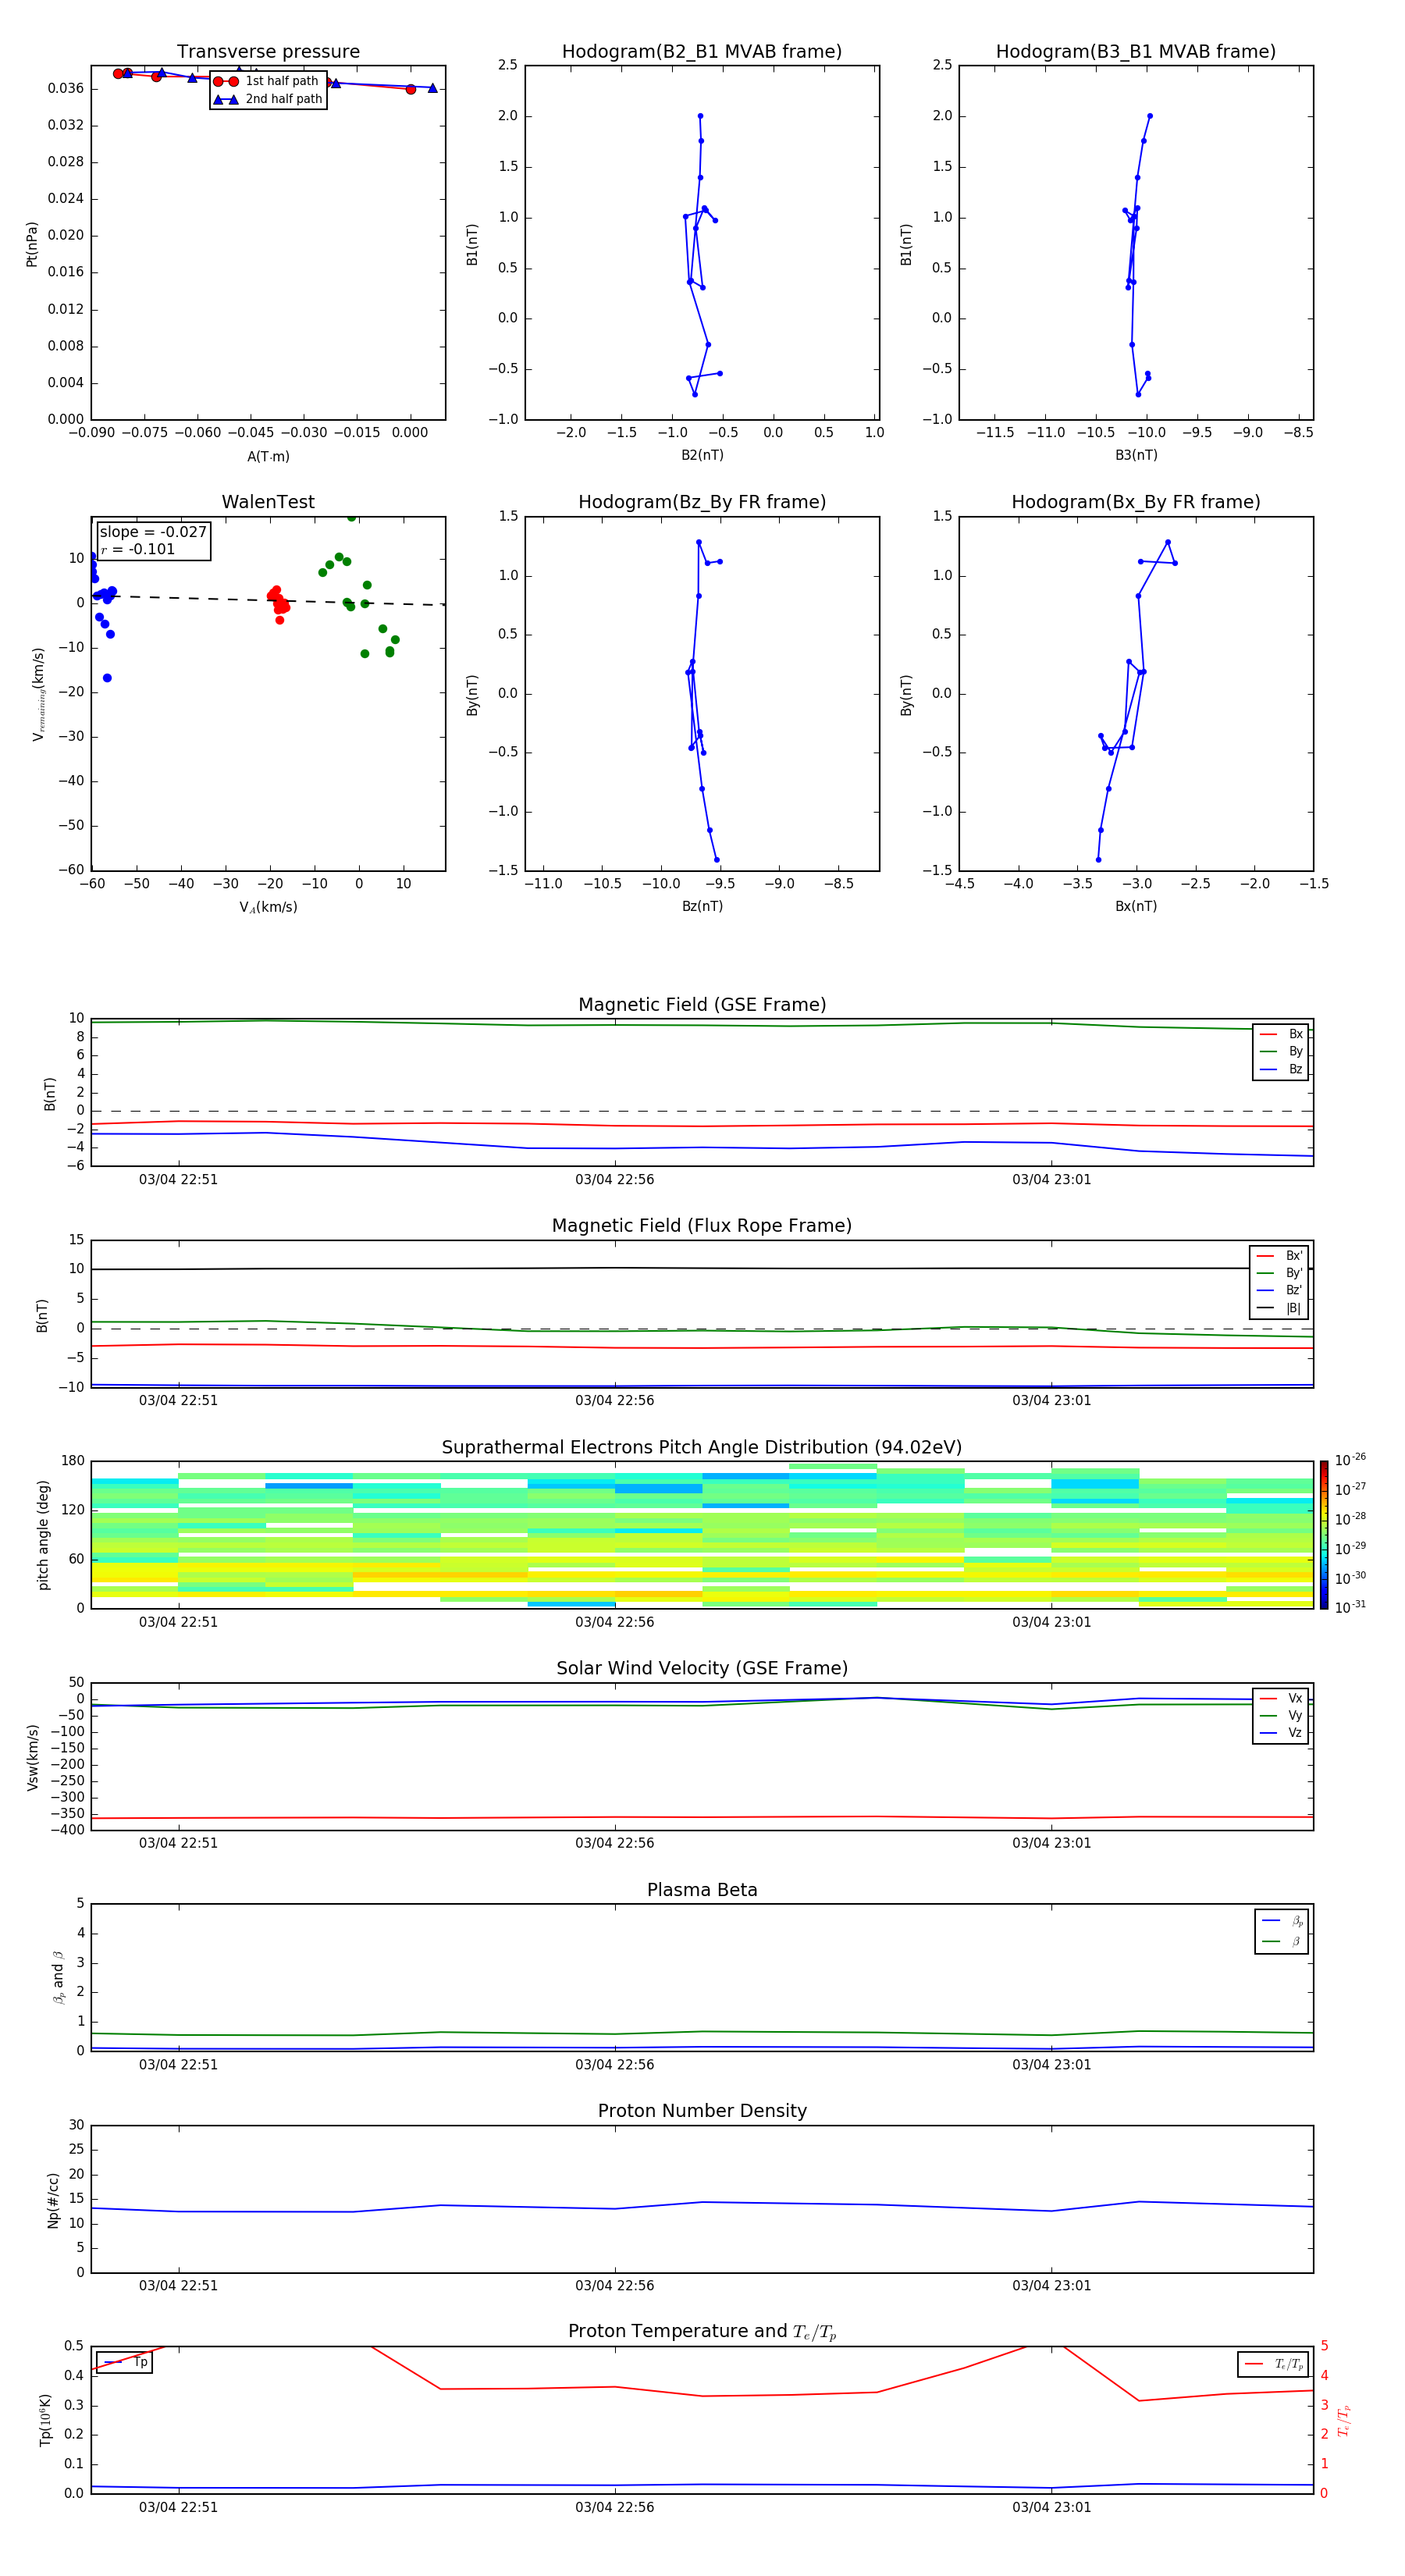This screenshot has width=1405, height=2576.
Task: Click the 'By' legend entry in GSE magnetic field plot
Action: click(1281, 1051)
